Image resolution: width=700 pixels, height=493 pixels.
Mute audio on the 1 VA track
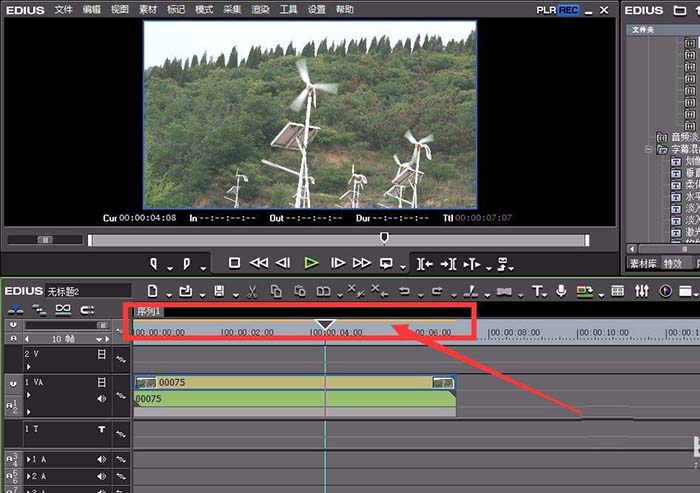(101, 399)
